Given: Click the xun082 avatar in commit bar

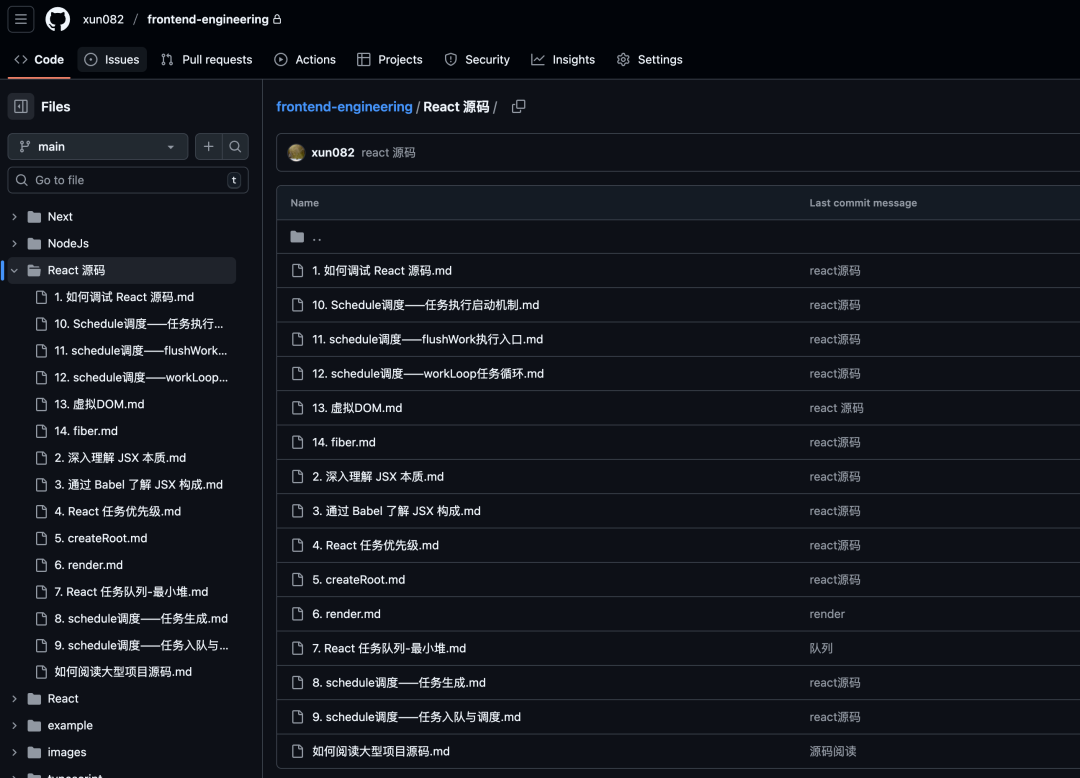Looking at the screenshot, I should pos(297,153).
